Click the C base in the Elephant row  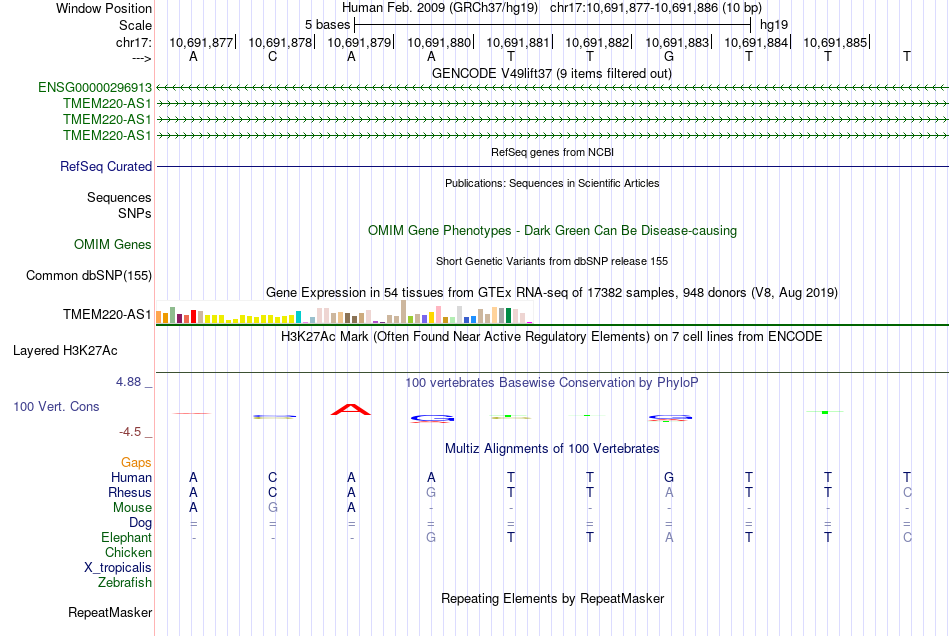(x=907, y=537)
